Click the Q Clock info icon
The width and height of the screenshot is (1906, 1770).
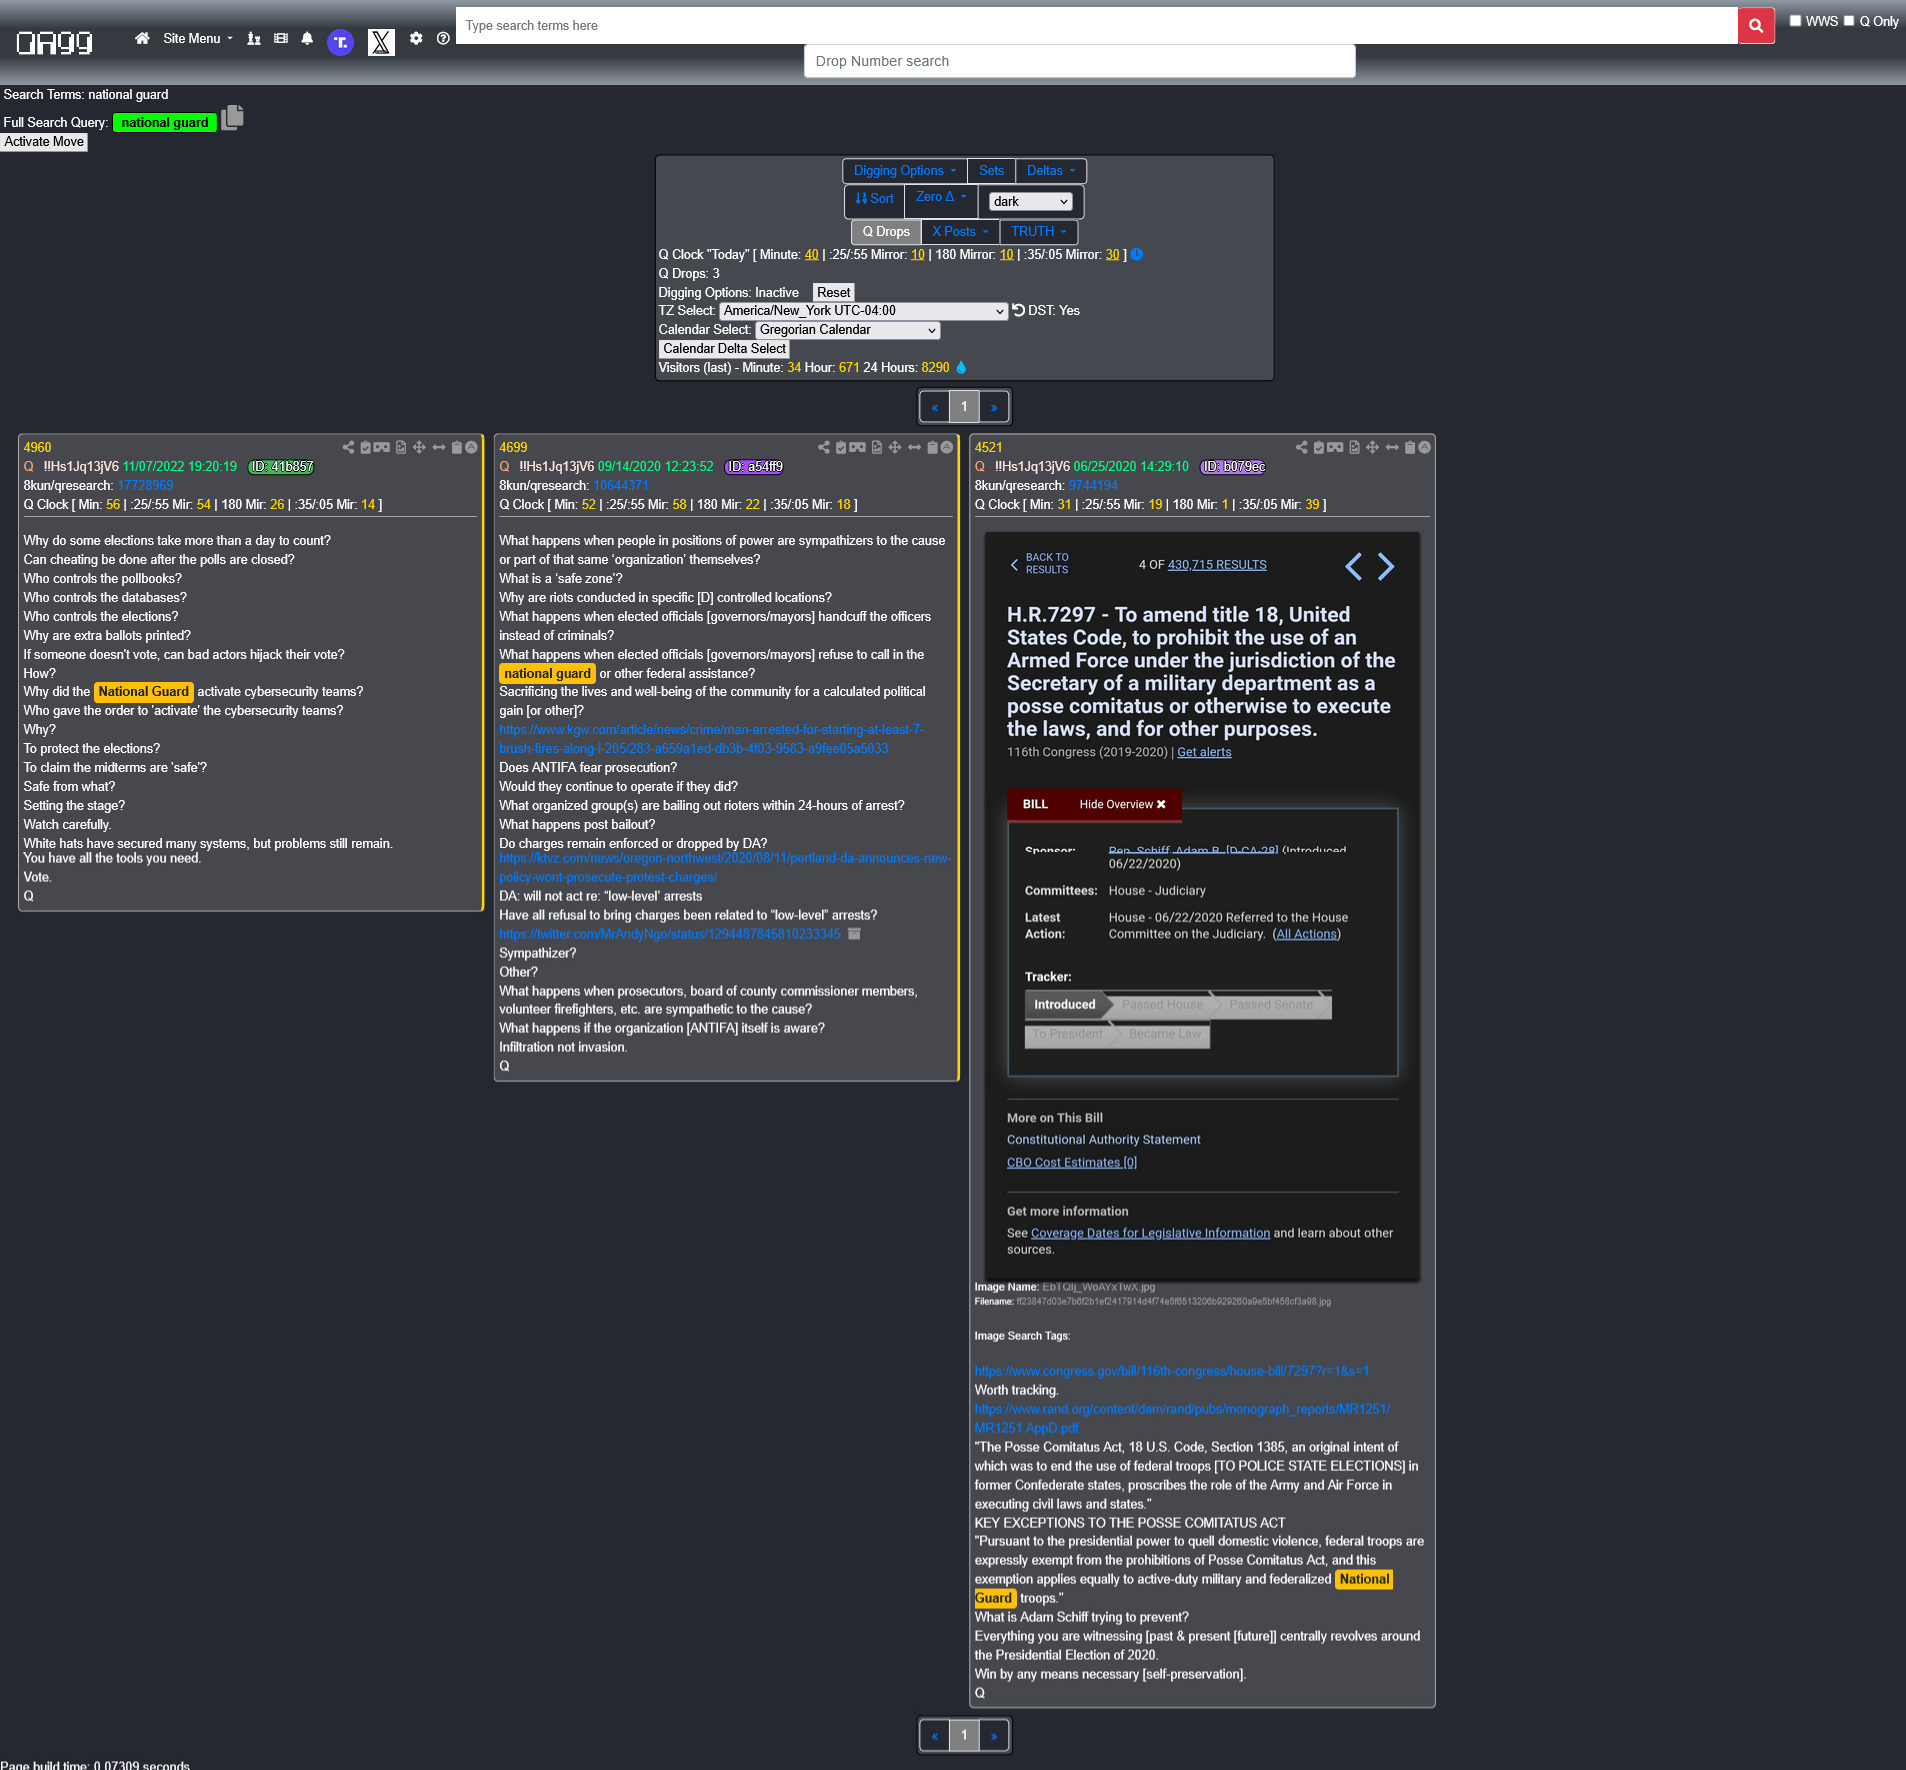[x=1137, y=255]
